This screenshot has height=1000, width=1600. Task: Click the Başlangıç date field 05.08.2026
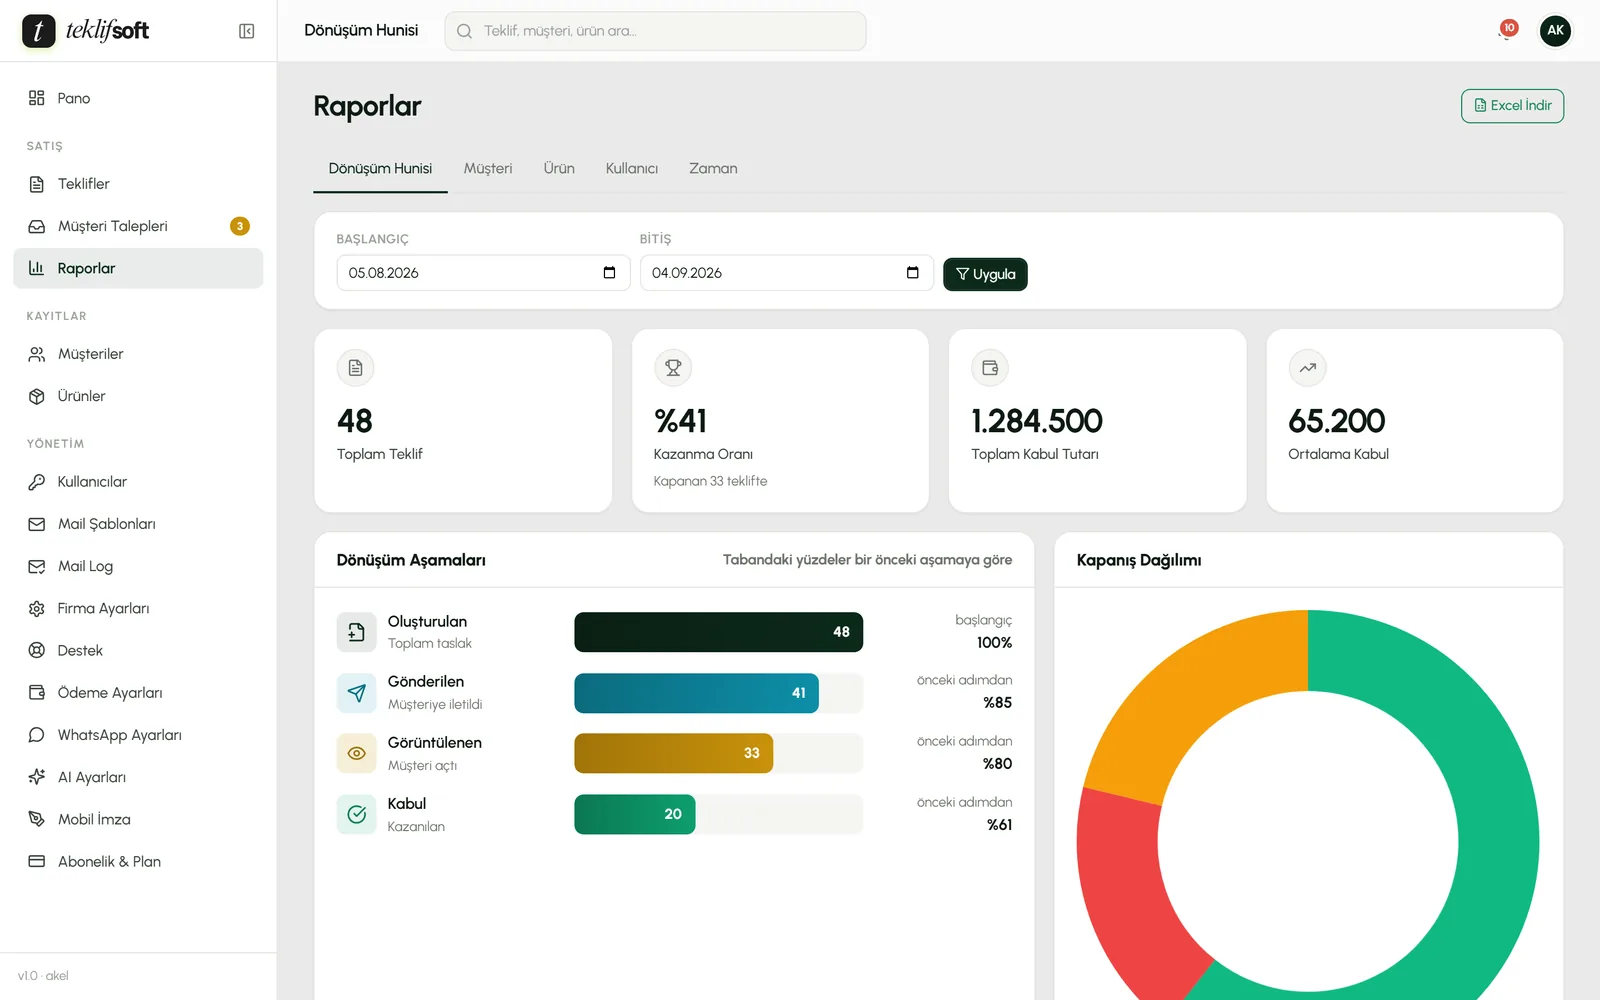coord(483,273)
